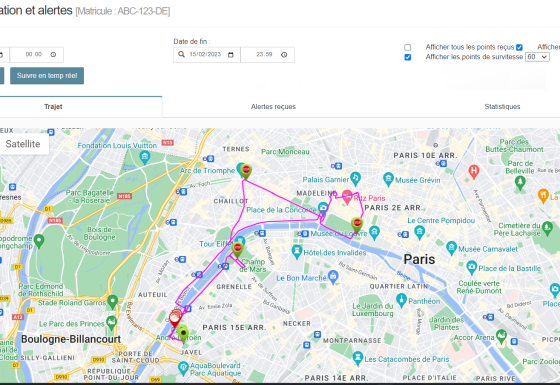This screenshot has width=560, height=385.
Task: Open the clock picker next to 23:59
Action: pos(284,55)
